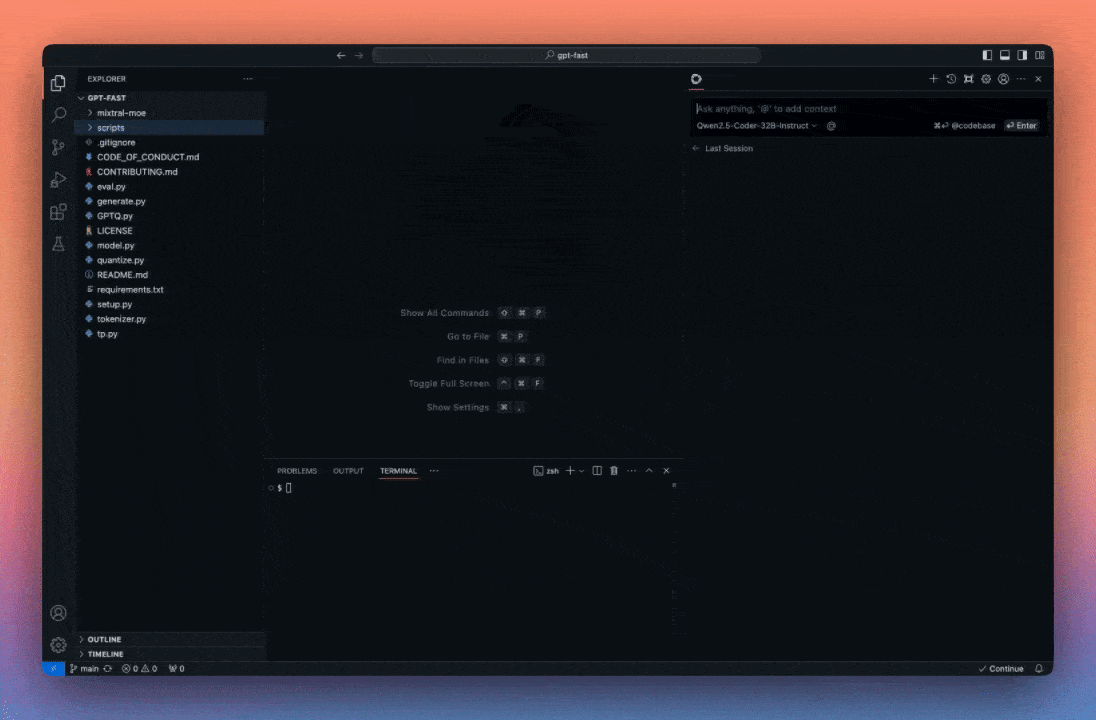The height and width of the screenshot is (720, 1096).
Task: Click the main branch in status bar
Action: pos(85,669)
